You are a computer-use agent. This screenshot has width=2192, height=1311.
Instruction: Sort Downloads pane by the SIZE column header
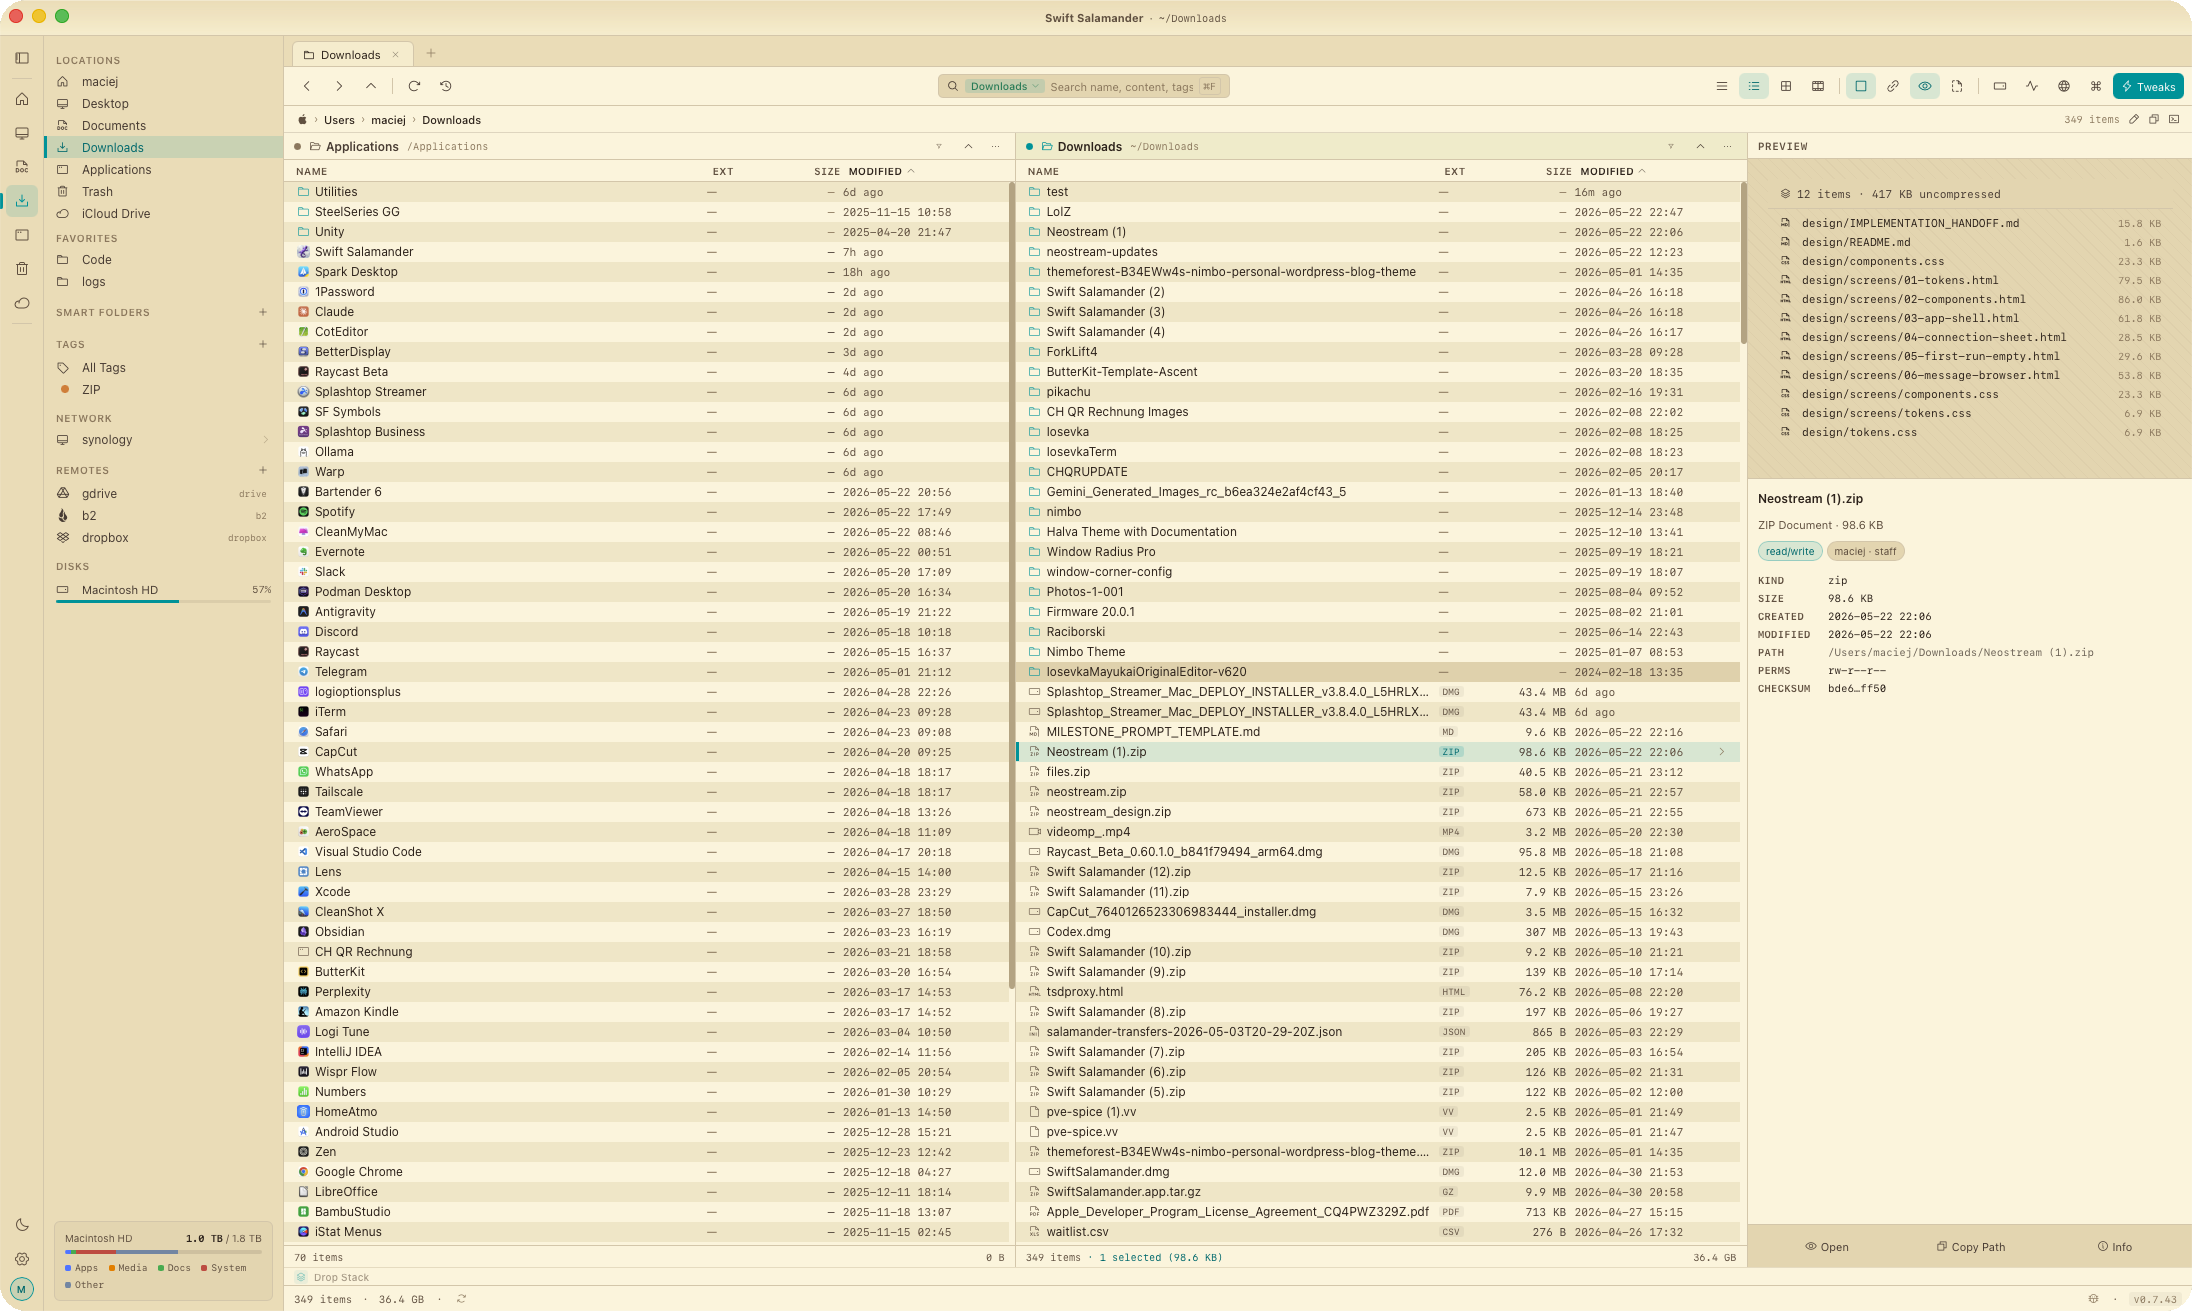pyautogui.click(x=1558, y=172)
